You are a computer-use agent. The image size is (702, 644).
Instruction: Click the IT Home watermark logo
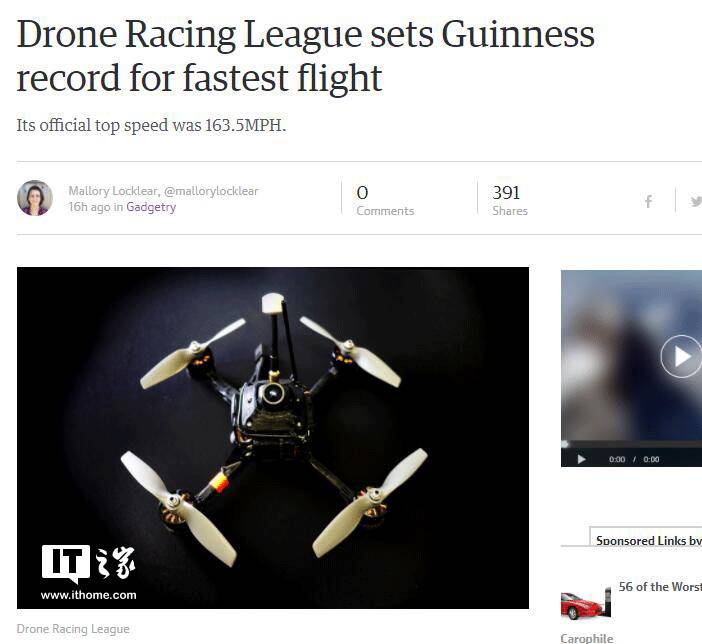pyautogui.click(x=88, y=563)
